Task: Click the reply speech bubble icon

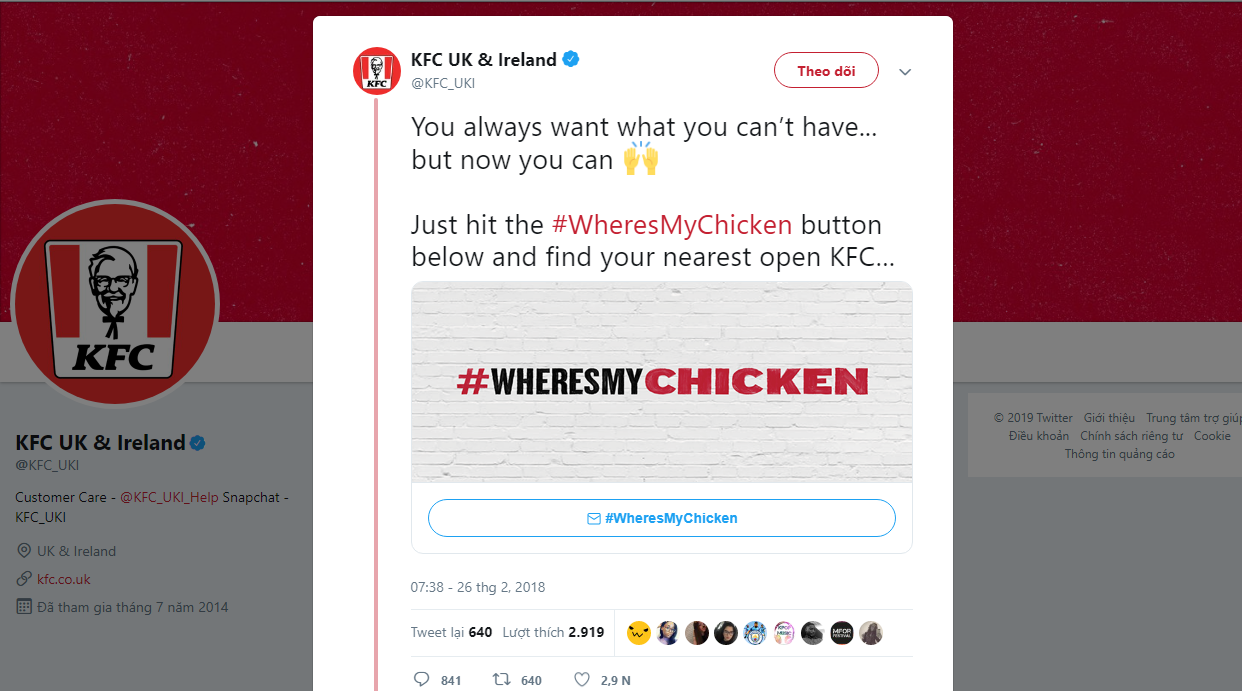Action: click(422, 680)
